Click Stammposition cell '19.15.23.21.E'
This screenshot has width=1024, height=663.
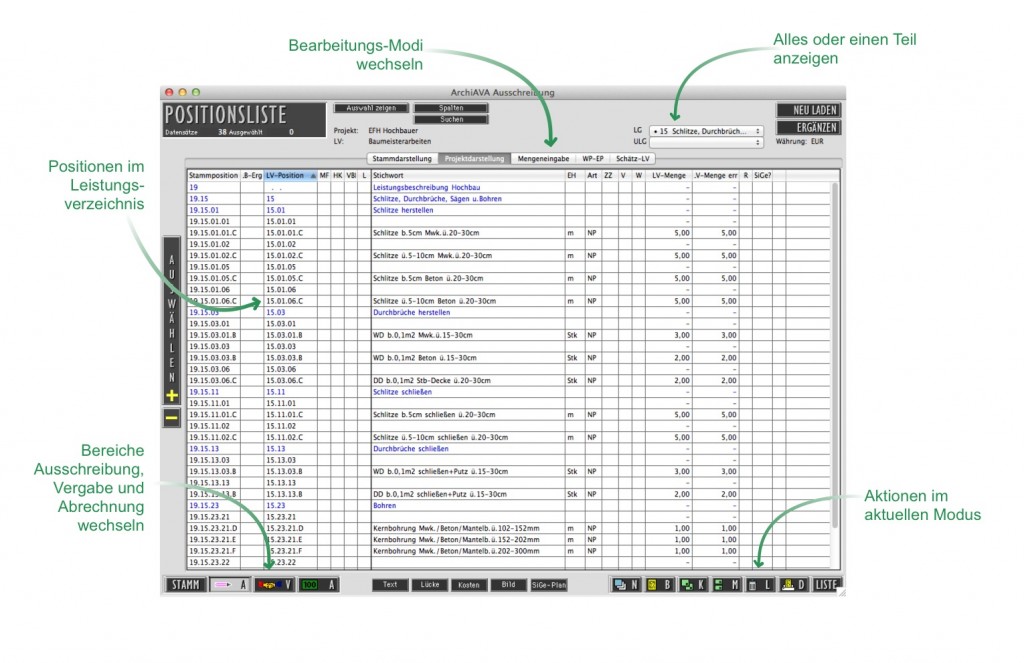[x=214, y=540]
